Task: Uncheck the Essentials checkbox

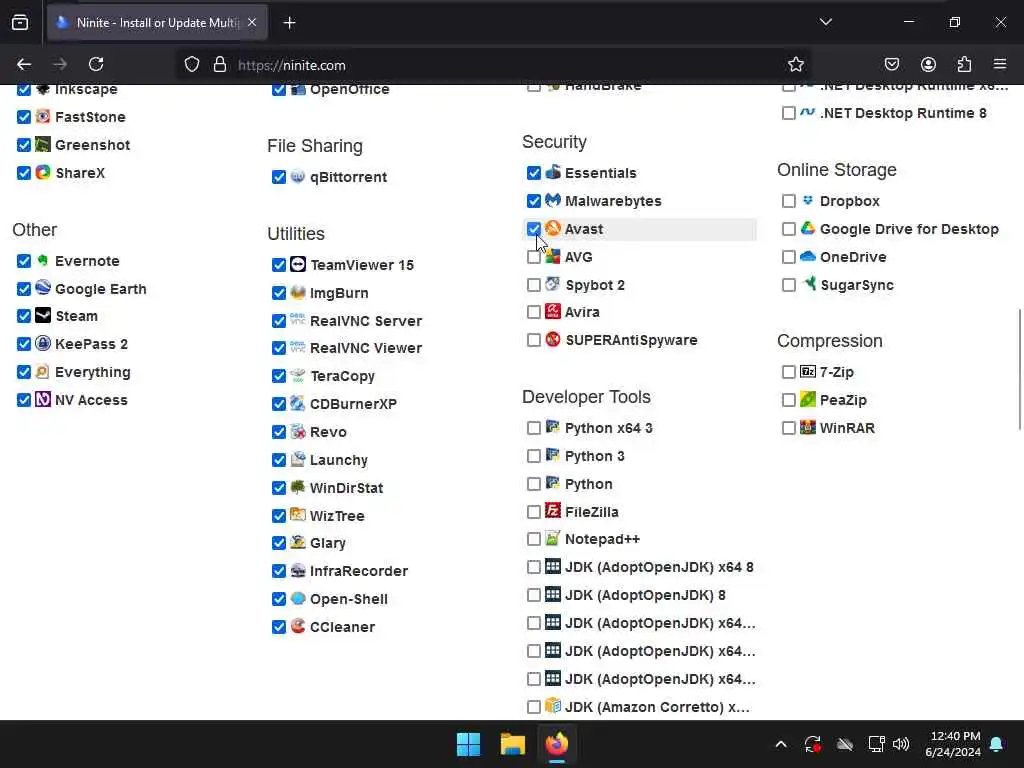Action: coord(534,172)
